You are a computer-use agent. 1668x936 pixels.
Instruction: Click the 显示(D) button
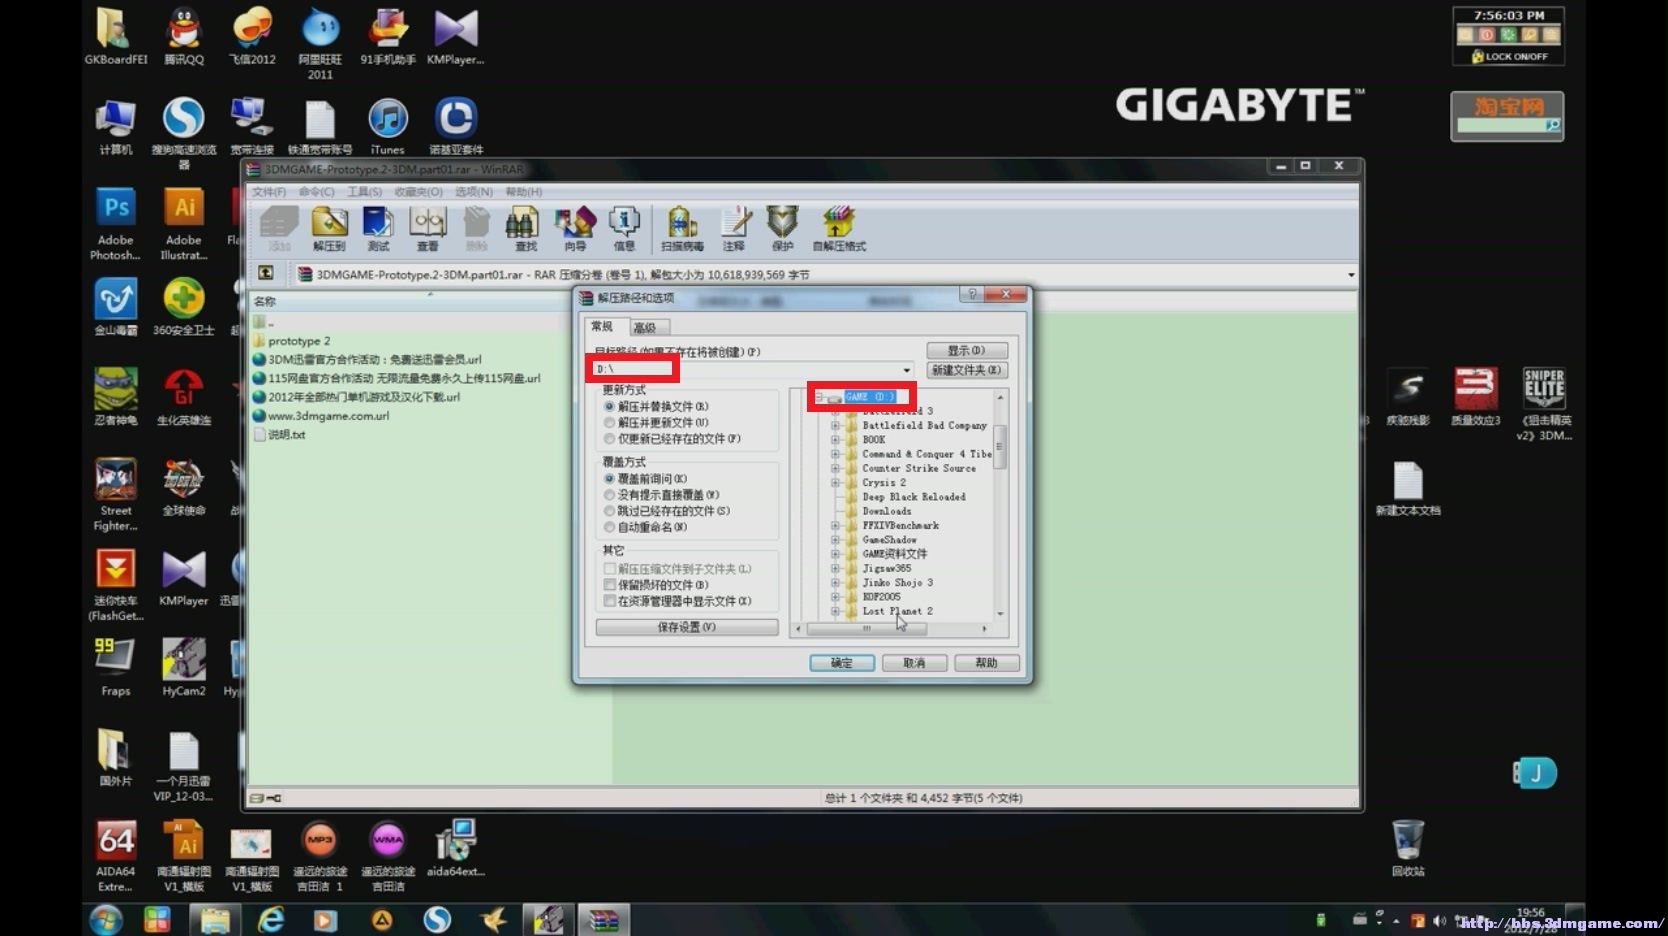click(967, 350)
